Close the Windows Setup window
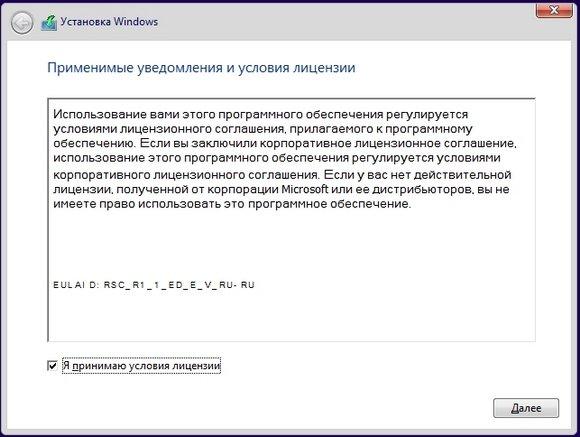This screenshot has height=437, width=580. pos(554,10)
